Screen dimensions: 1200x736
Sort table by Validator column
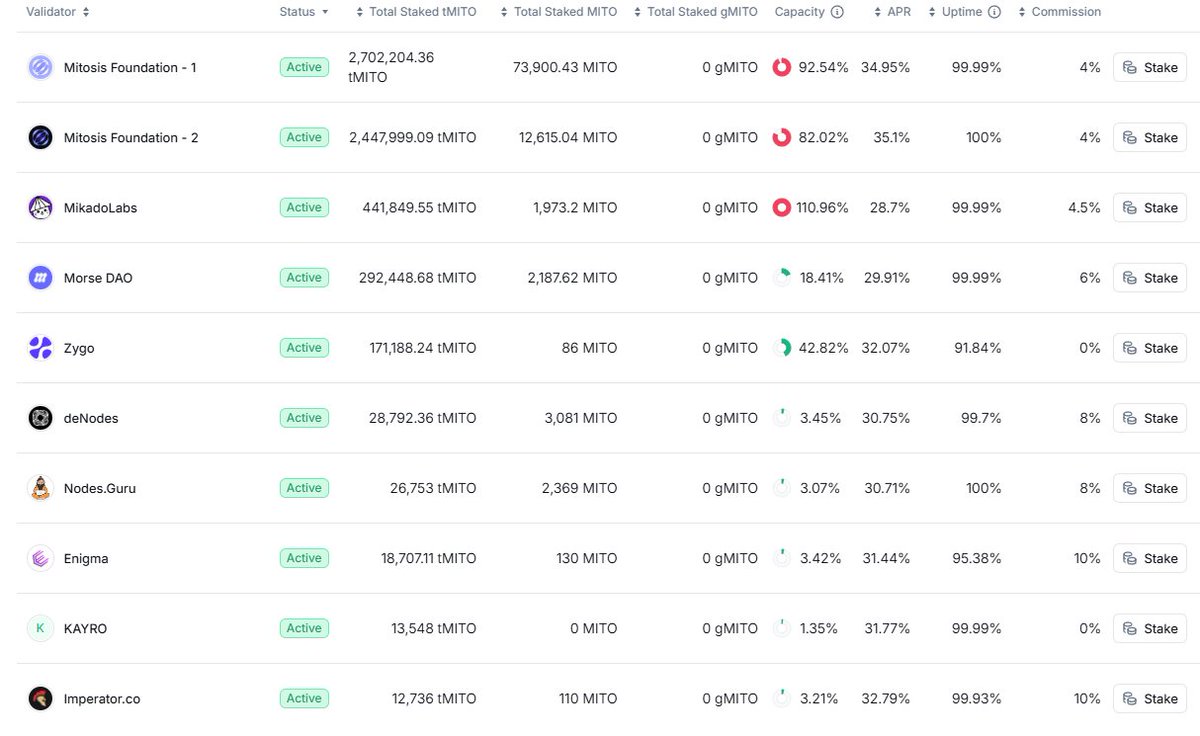point(58,12)
